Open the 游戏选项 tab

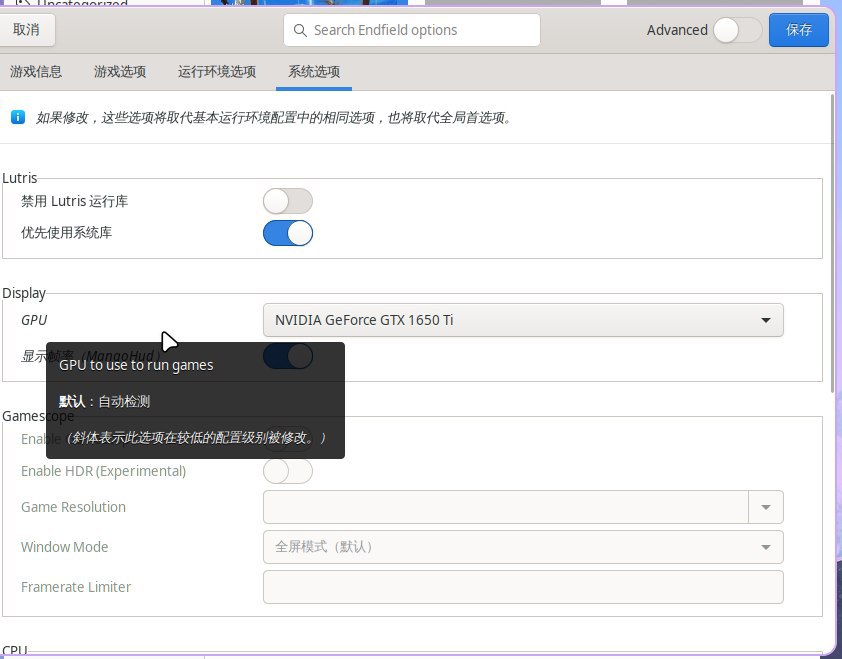[x=120, y=72]
